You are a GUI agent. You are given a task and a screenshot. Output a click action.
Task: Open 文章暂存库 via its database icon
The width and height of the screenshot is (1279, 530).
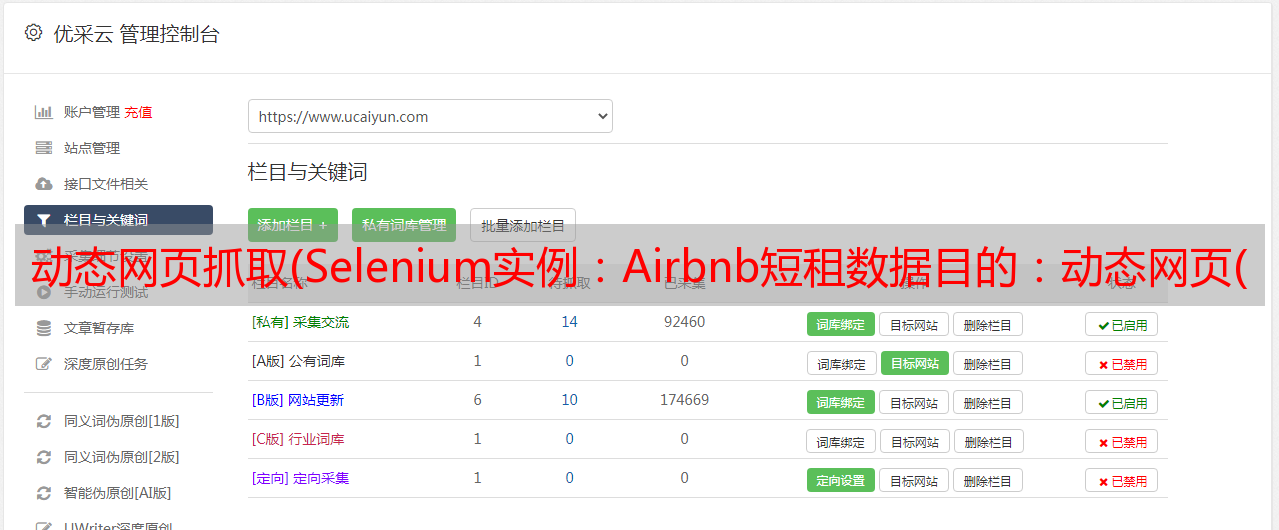[x=44, y=328]
